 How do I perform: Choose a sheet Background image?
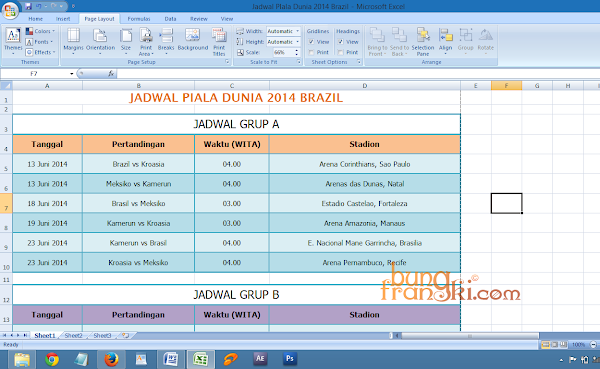click(192, 39)
